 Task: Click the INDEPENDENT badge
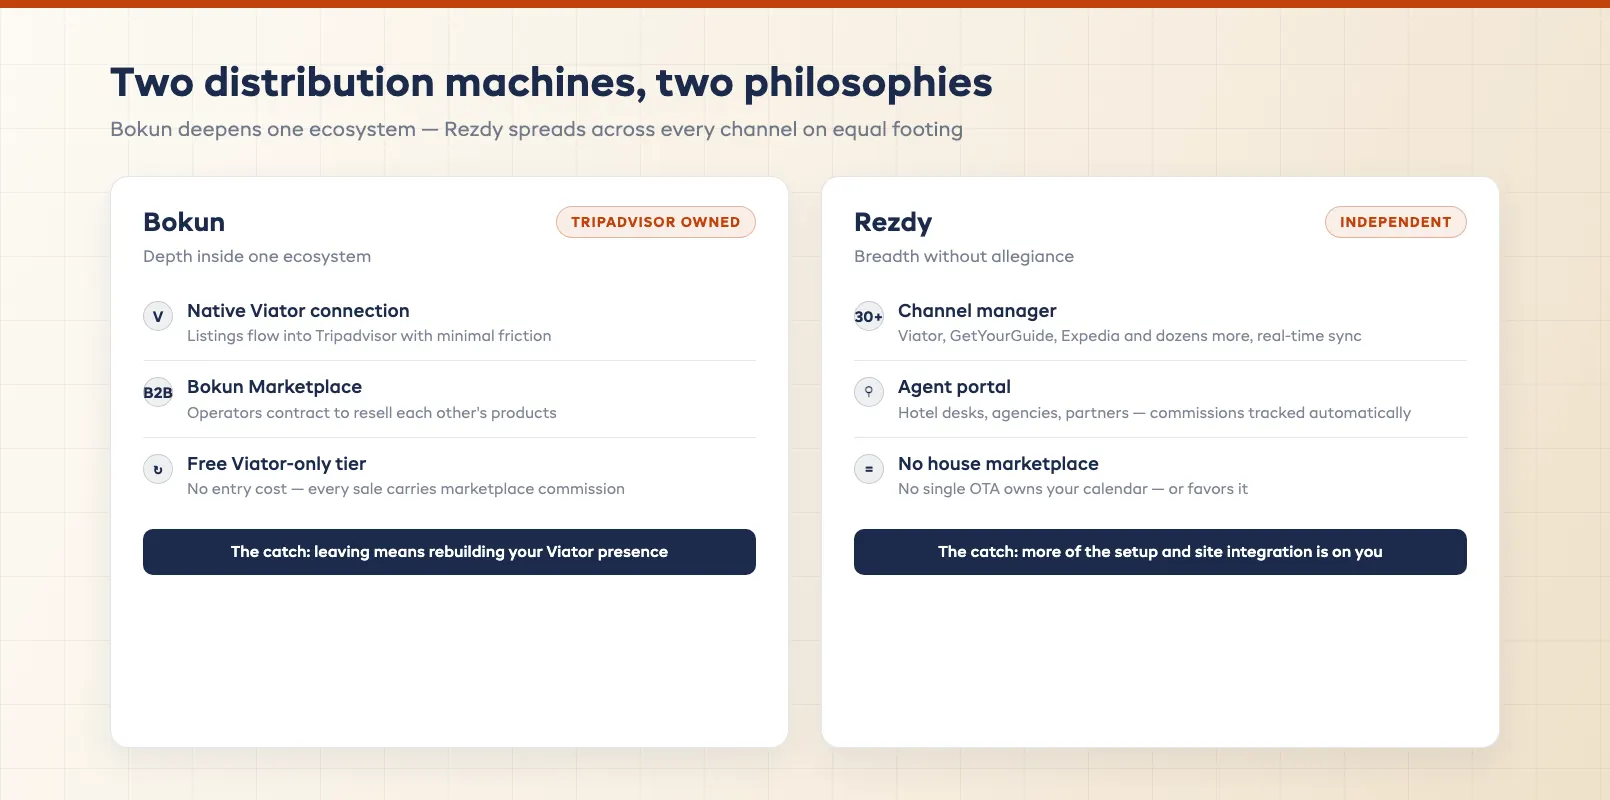click(x=1396, y=222)
